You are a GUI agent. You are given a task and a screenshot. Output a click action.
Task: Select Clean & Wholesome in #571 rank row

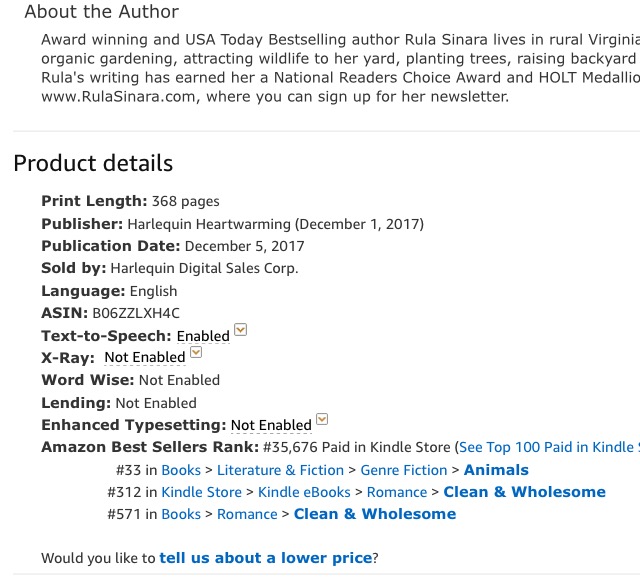pos(374,514)
